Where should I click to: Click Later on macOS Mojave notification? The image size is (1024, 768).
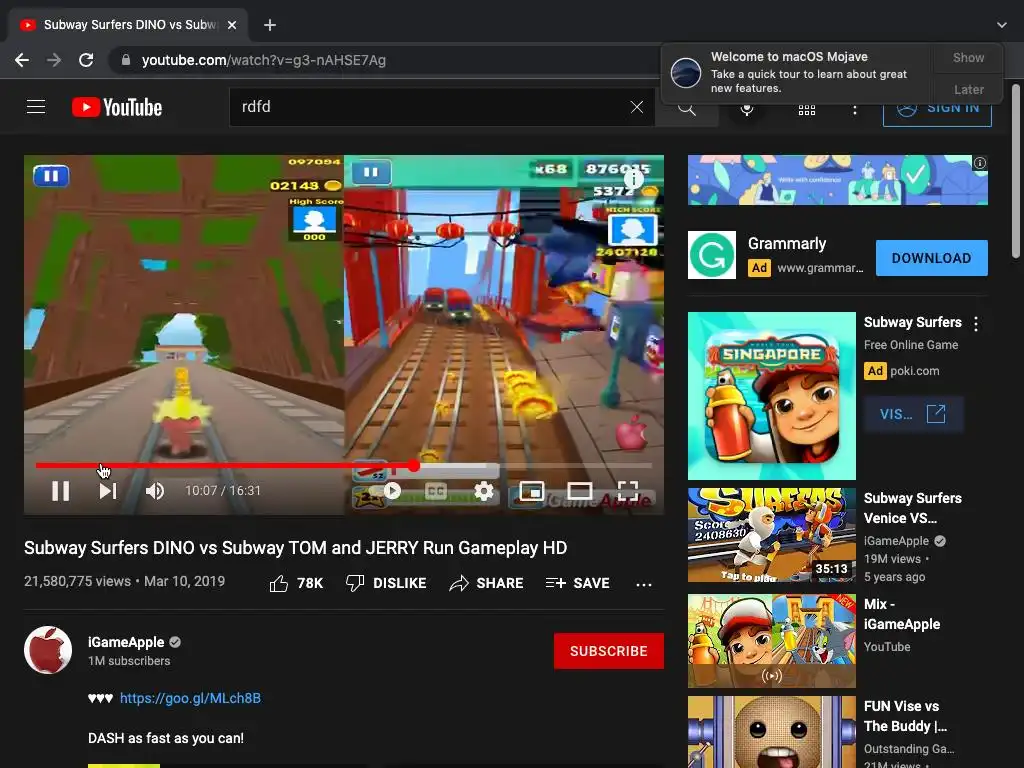[x=968, y=89]
